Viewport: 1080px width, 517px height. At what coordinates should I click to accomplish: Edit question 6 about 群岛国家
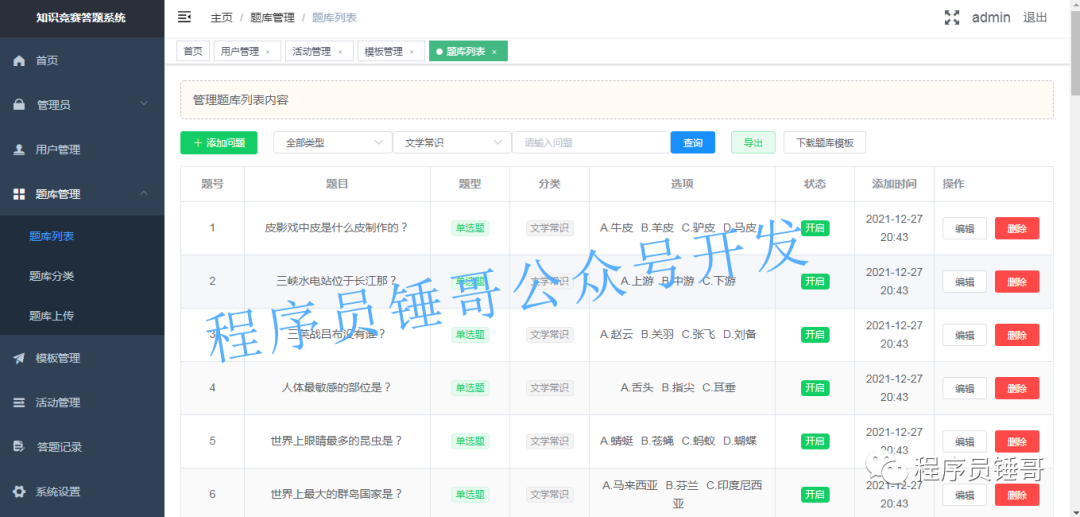(964, 494)
